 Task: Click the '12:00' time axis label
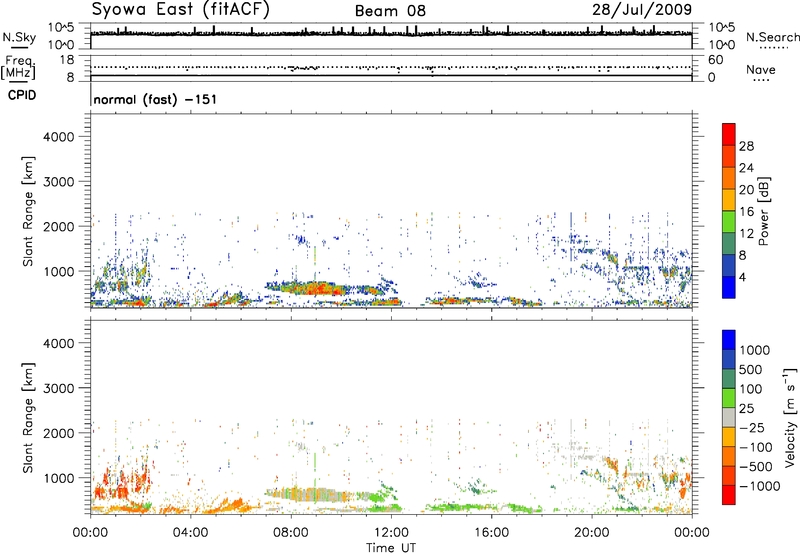[391, 533]
